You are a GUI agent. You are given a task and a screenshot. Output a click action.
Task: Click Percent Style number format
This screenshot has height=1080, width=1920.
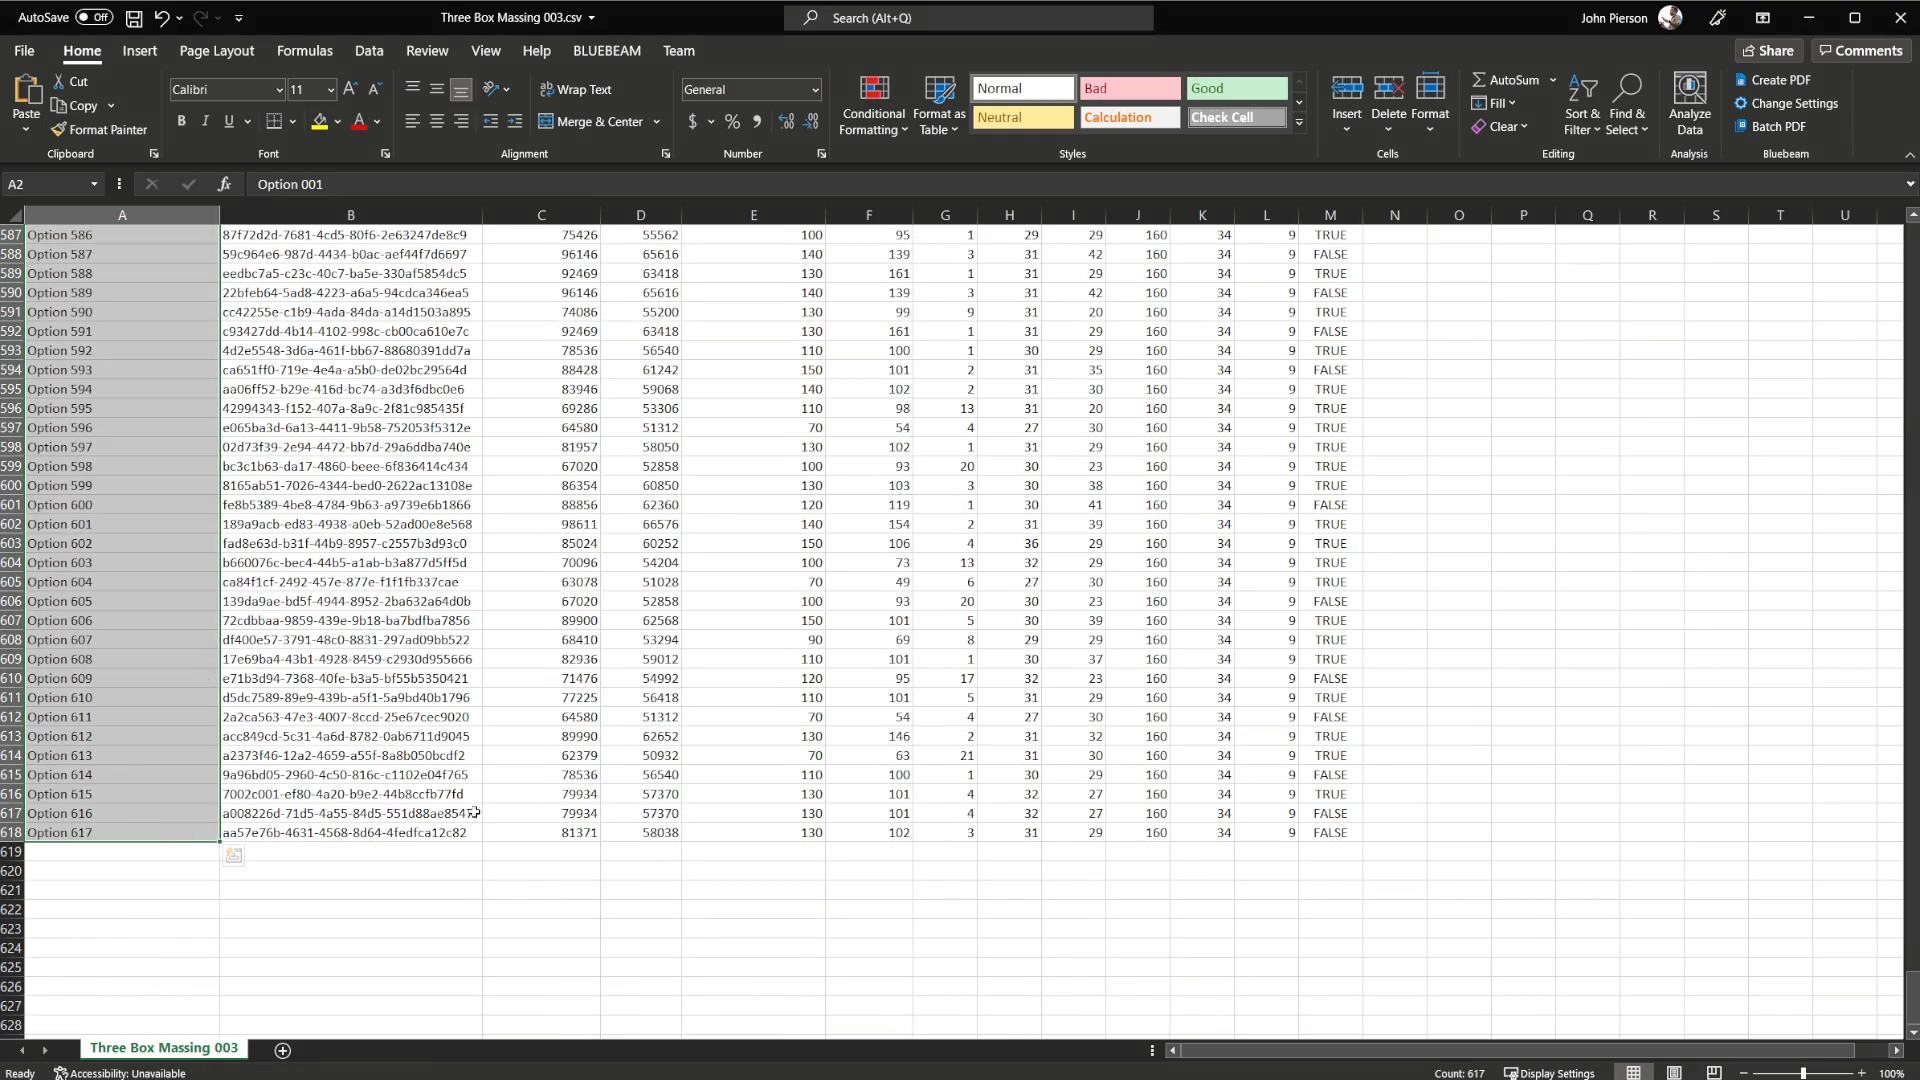732,122
